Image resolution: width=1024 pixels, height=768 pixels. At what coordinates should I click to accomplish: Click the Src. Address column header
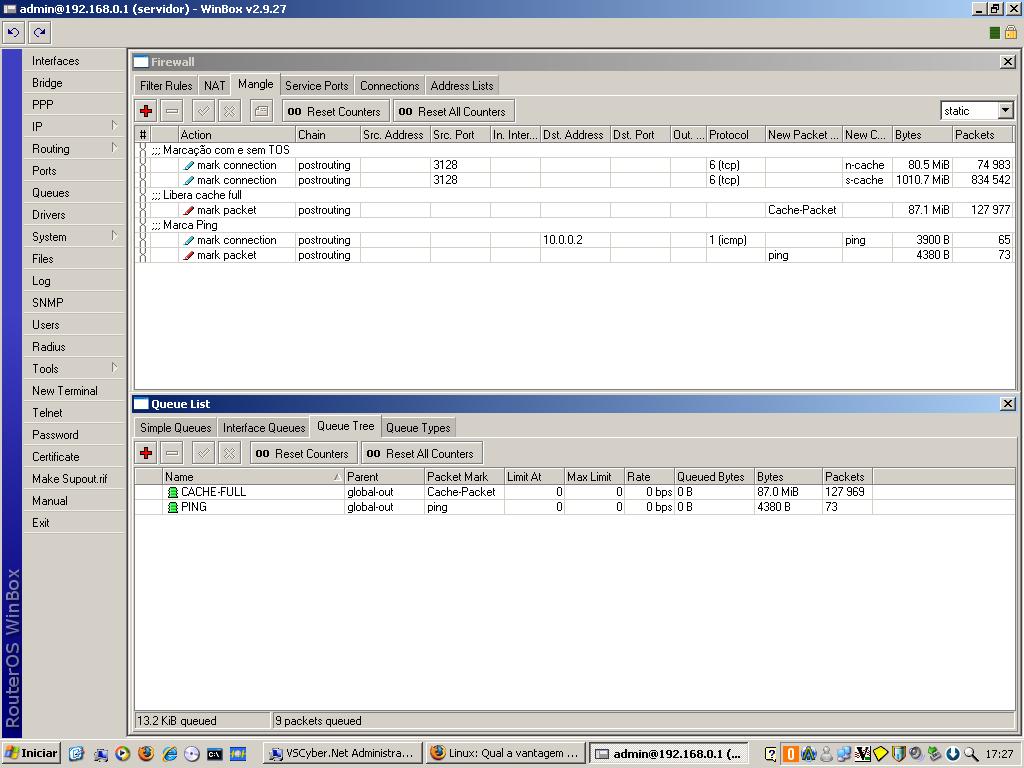click(x=393, y=135)
